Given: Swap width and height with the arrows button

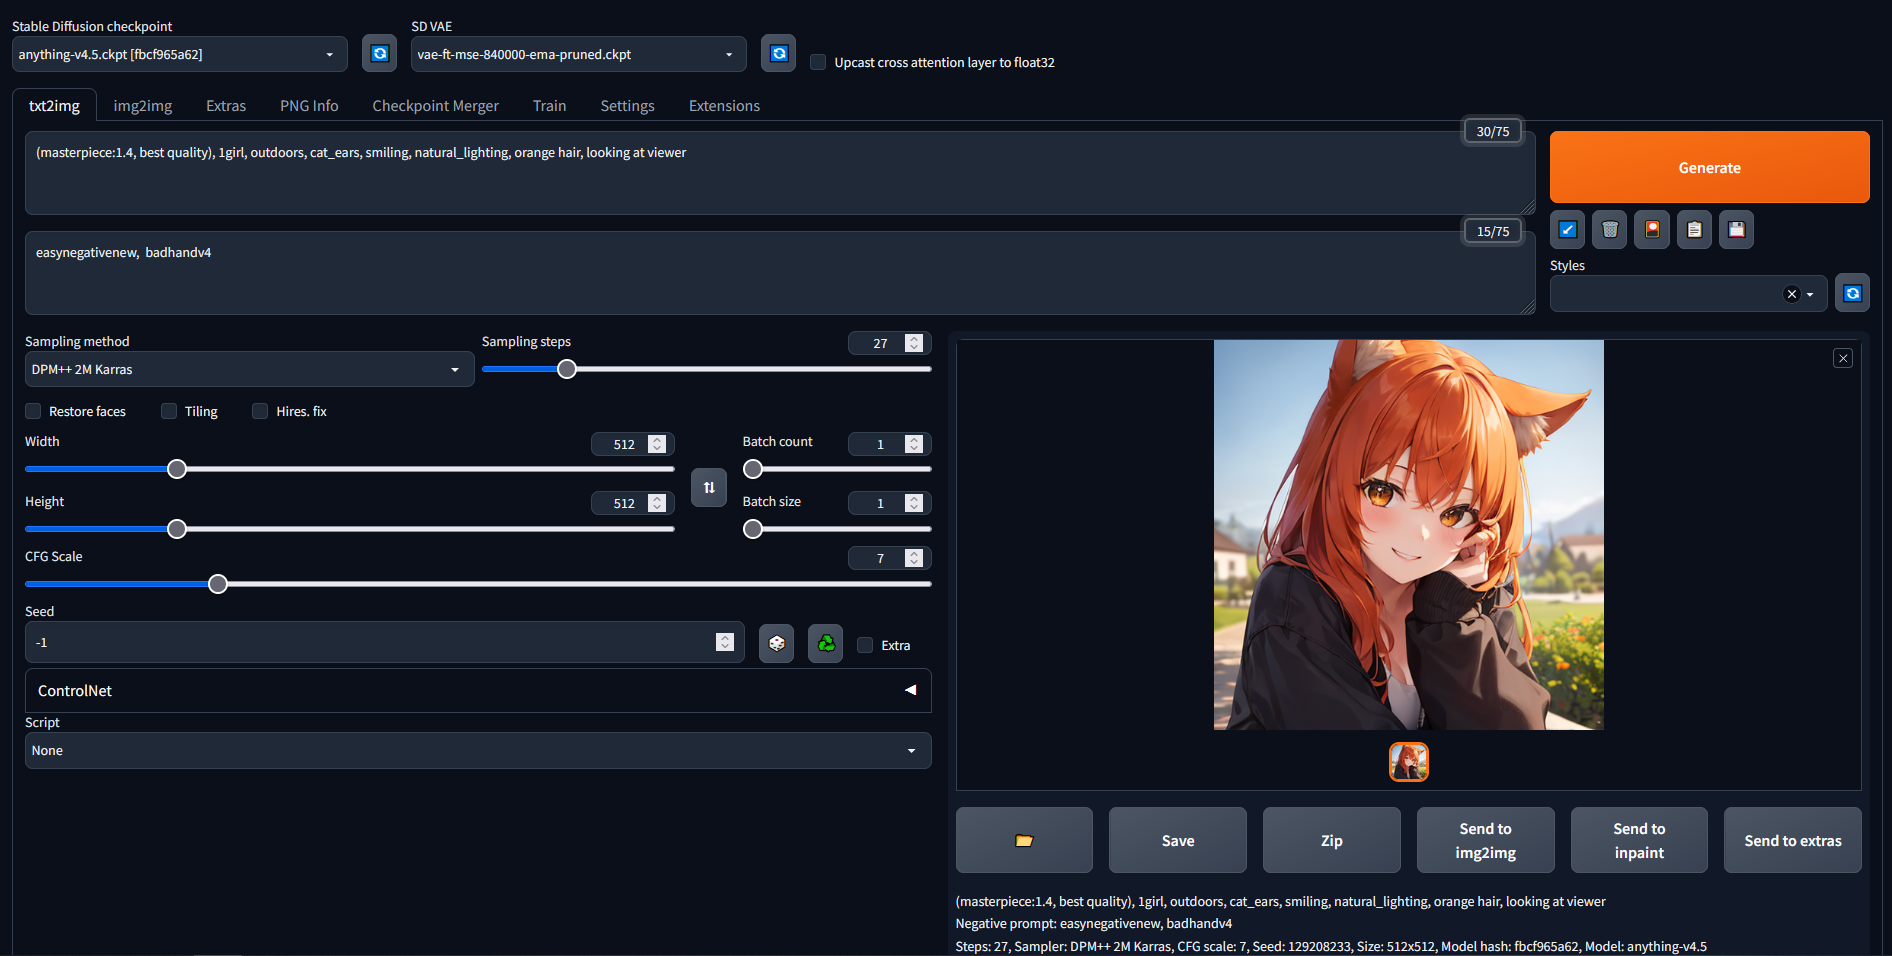Looking at the screenshot, I should (709, 488).
